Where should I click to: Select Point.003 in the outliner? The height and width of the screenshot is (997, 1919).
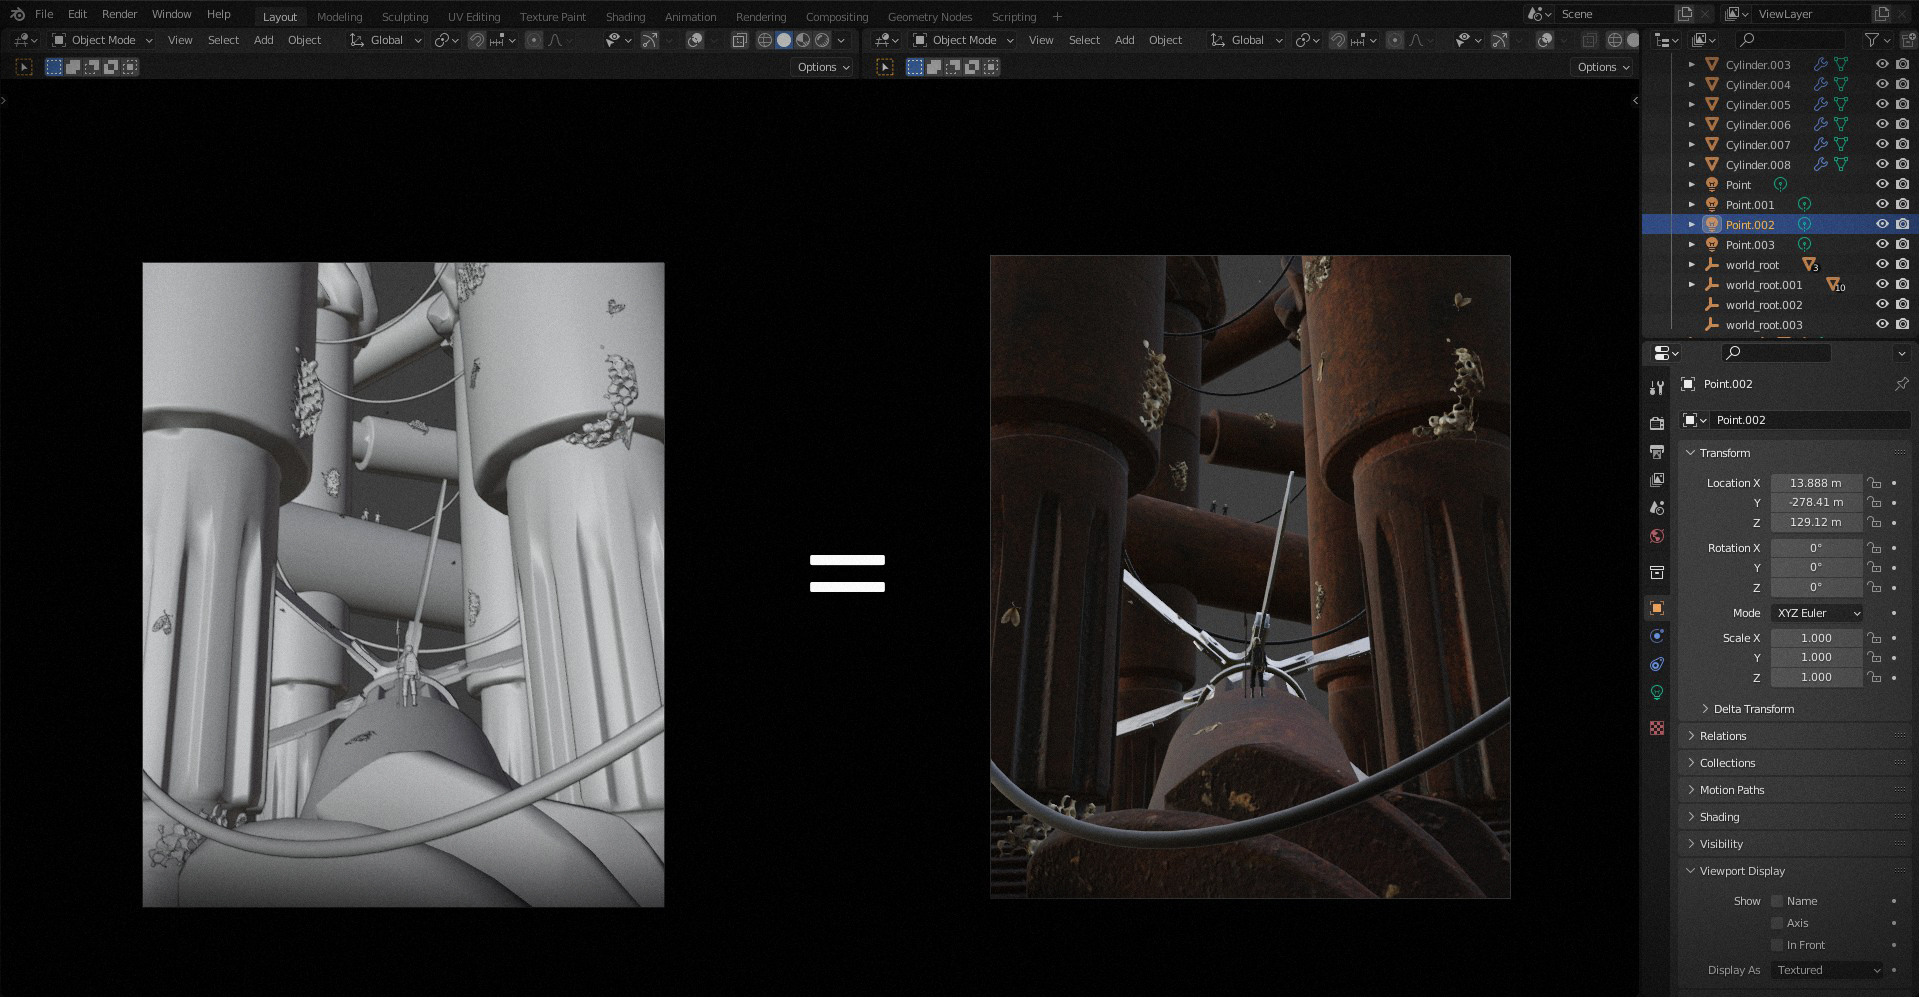click(1749, 245)
